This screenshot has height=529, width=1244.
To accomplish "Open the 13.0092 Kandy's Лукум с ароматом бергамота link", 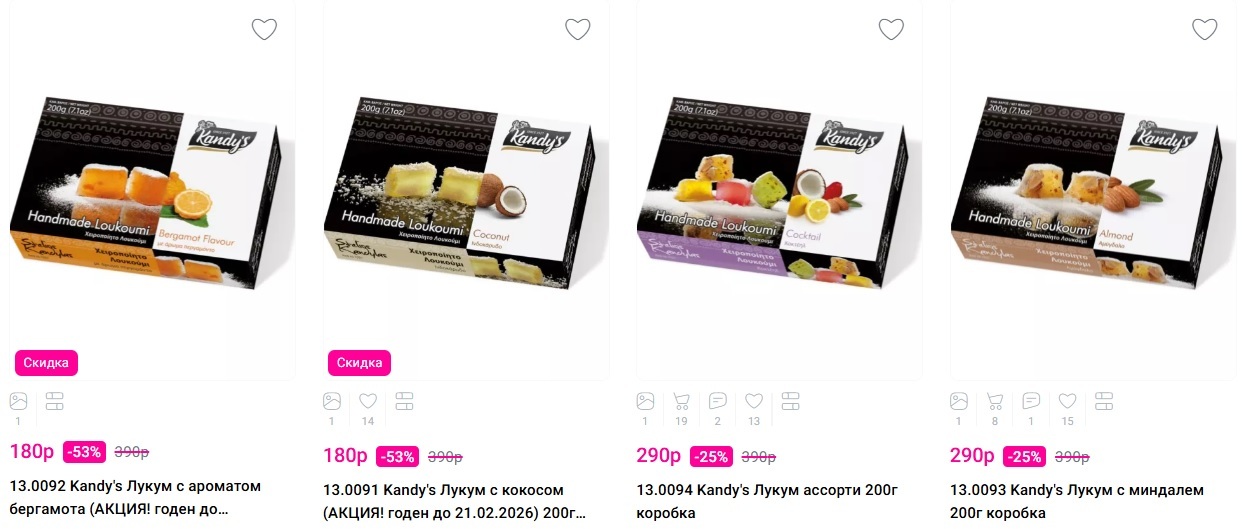I will (135, 500).
